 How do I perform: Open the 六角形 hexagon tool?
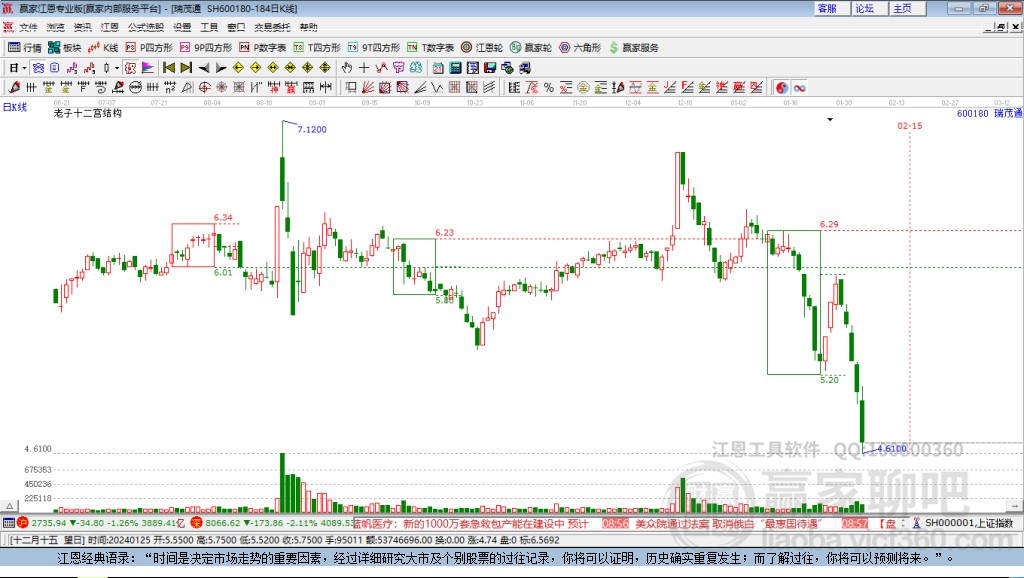point(580,48)
